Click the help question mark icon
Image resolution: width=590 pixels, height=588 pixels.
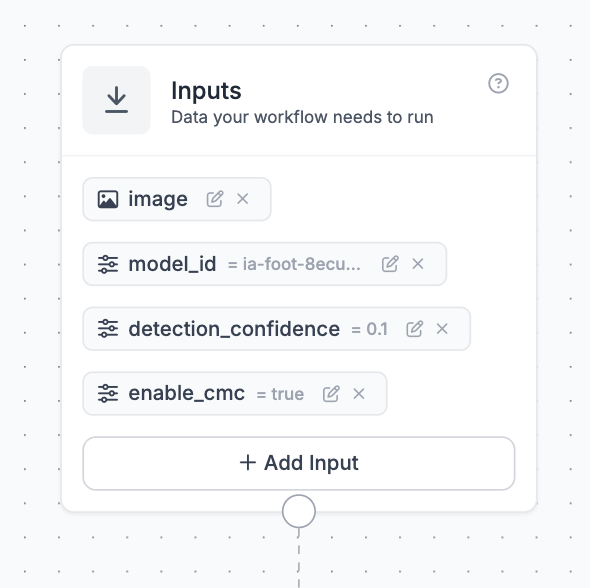coord(498,83)
